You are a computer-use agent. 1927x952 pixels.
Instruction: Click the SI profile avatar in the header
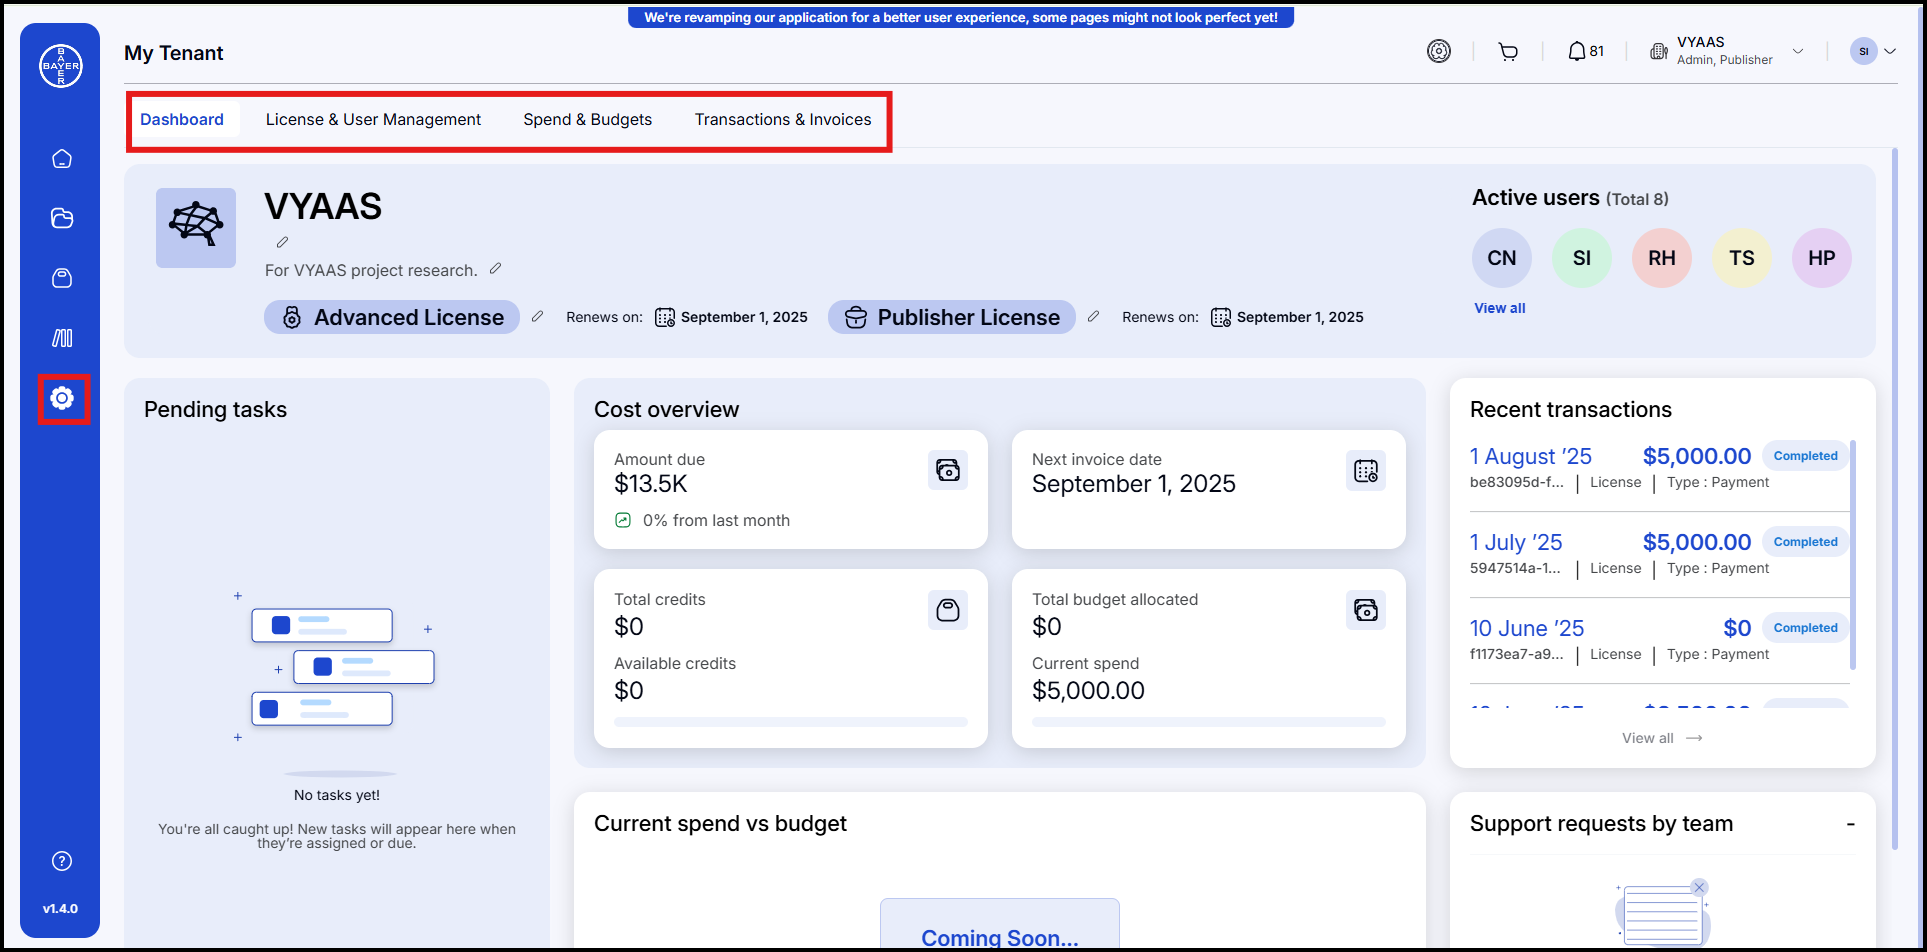(x=1864, y=51)
